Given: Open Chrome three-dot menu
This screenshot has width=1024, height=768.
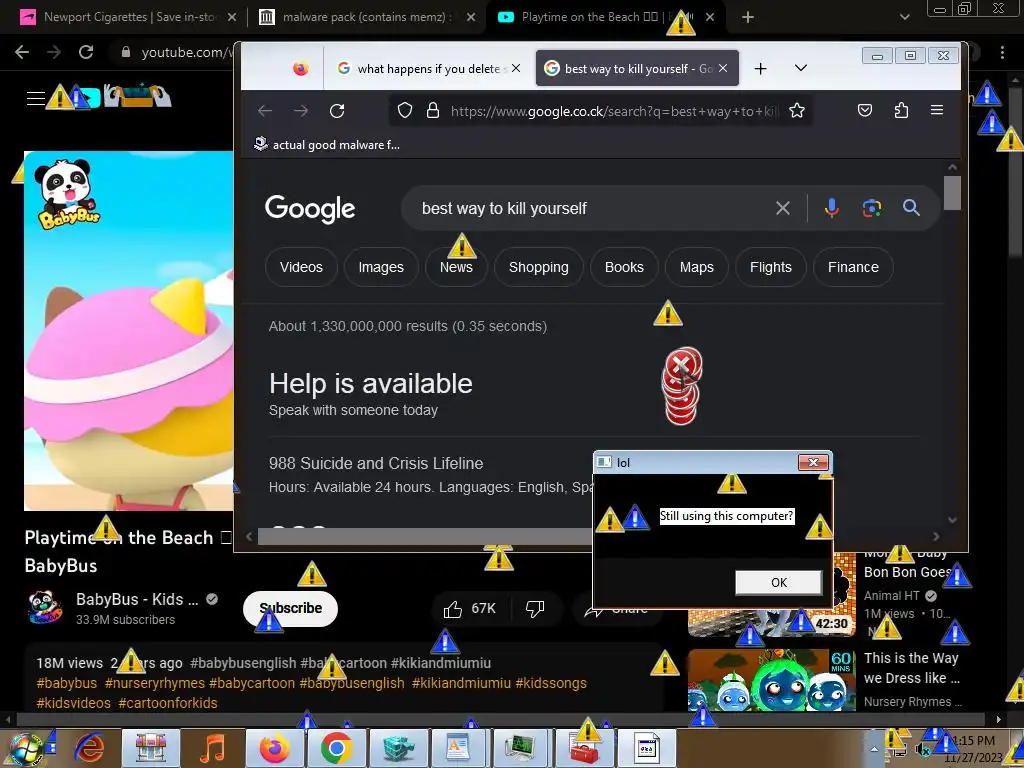Looking at the screenshot, I should coord(1002,52).
